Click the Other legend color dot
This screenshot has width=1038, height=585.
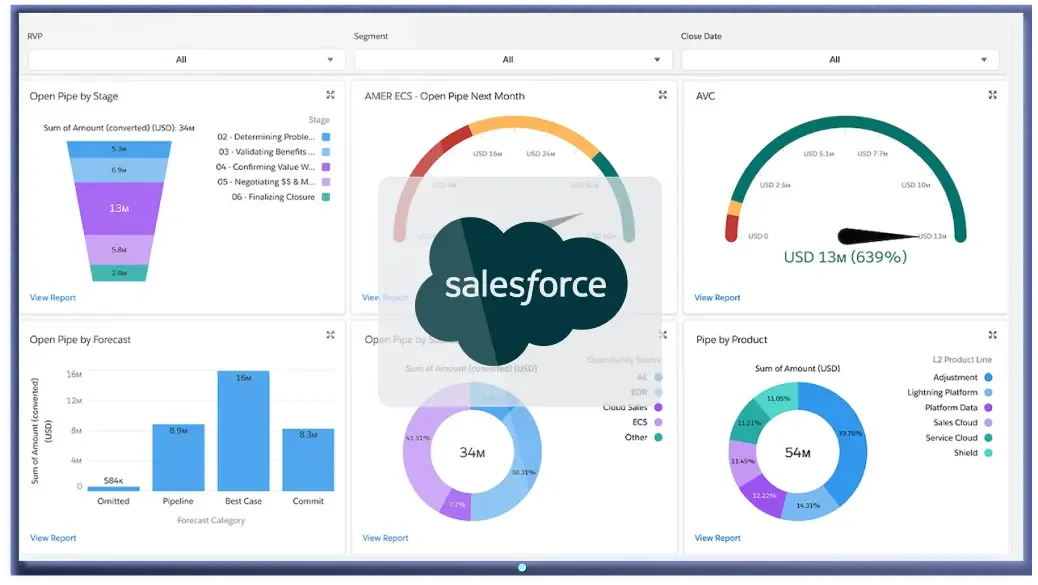[x=658, y=437]
